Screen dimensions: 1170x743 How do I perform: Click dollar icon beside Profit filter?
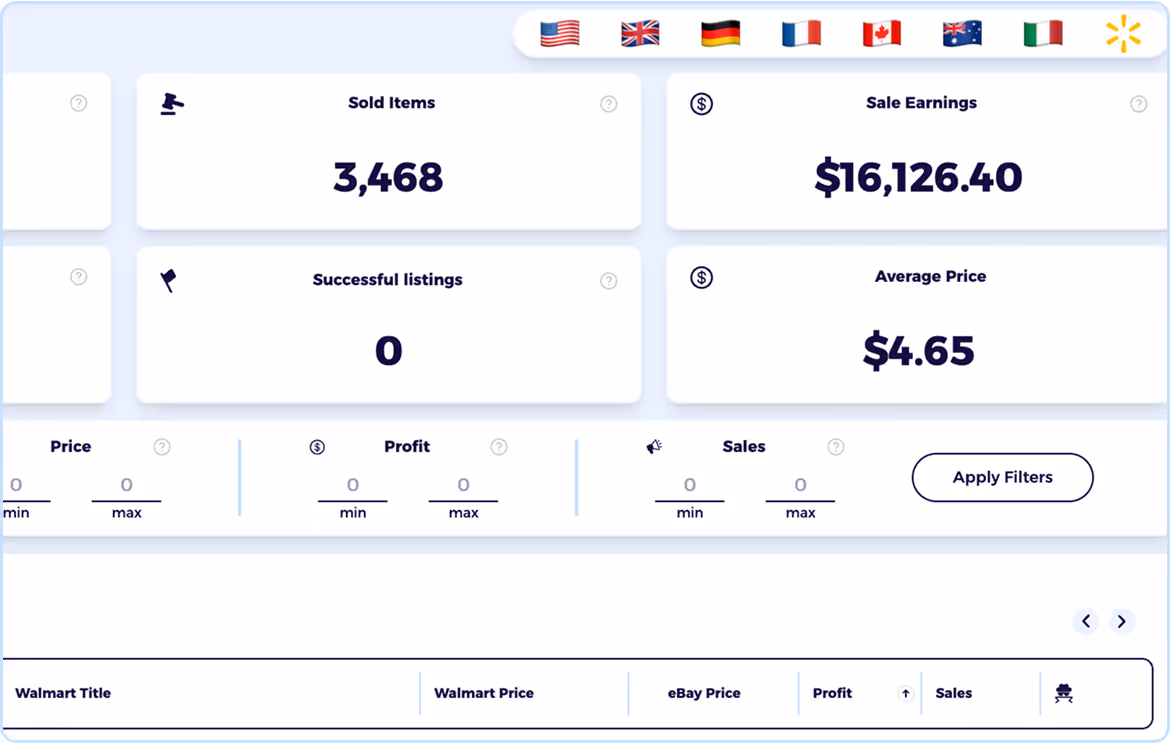[317, 447]
